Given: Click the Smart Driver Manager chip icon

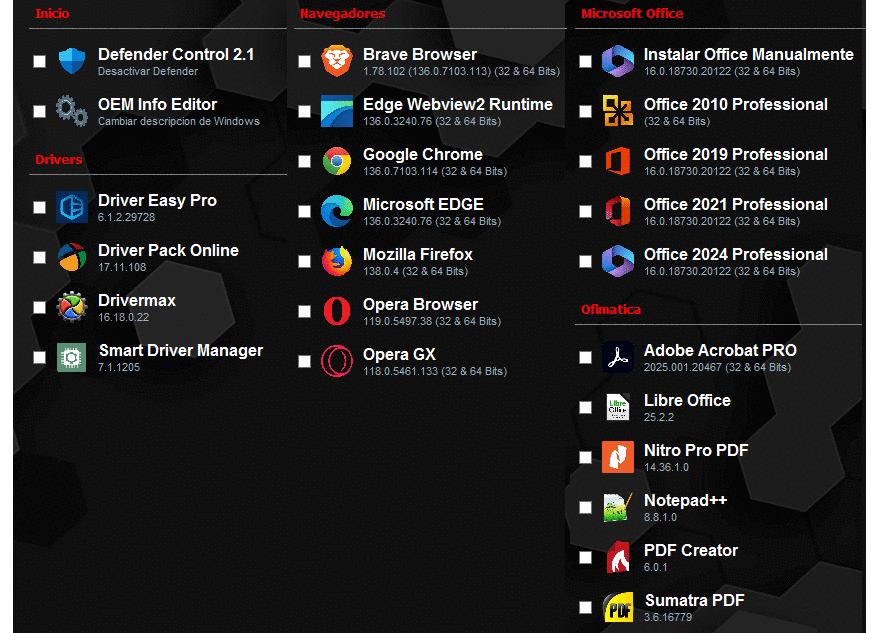Looking at the screenshot, I should 72,357.
